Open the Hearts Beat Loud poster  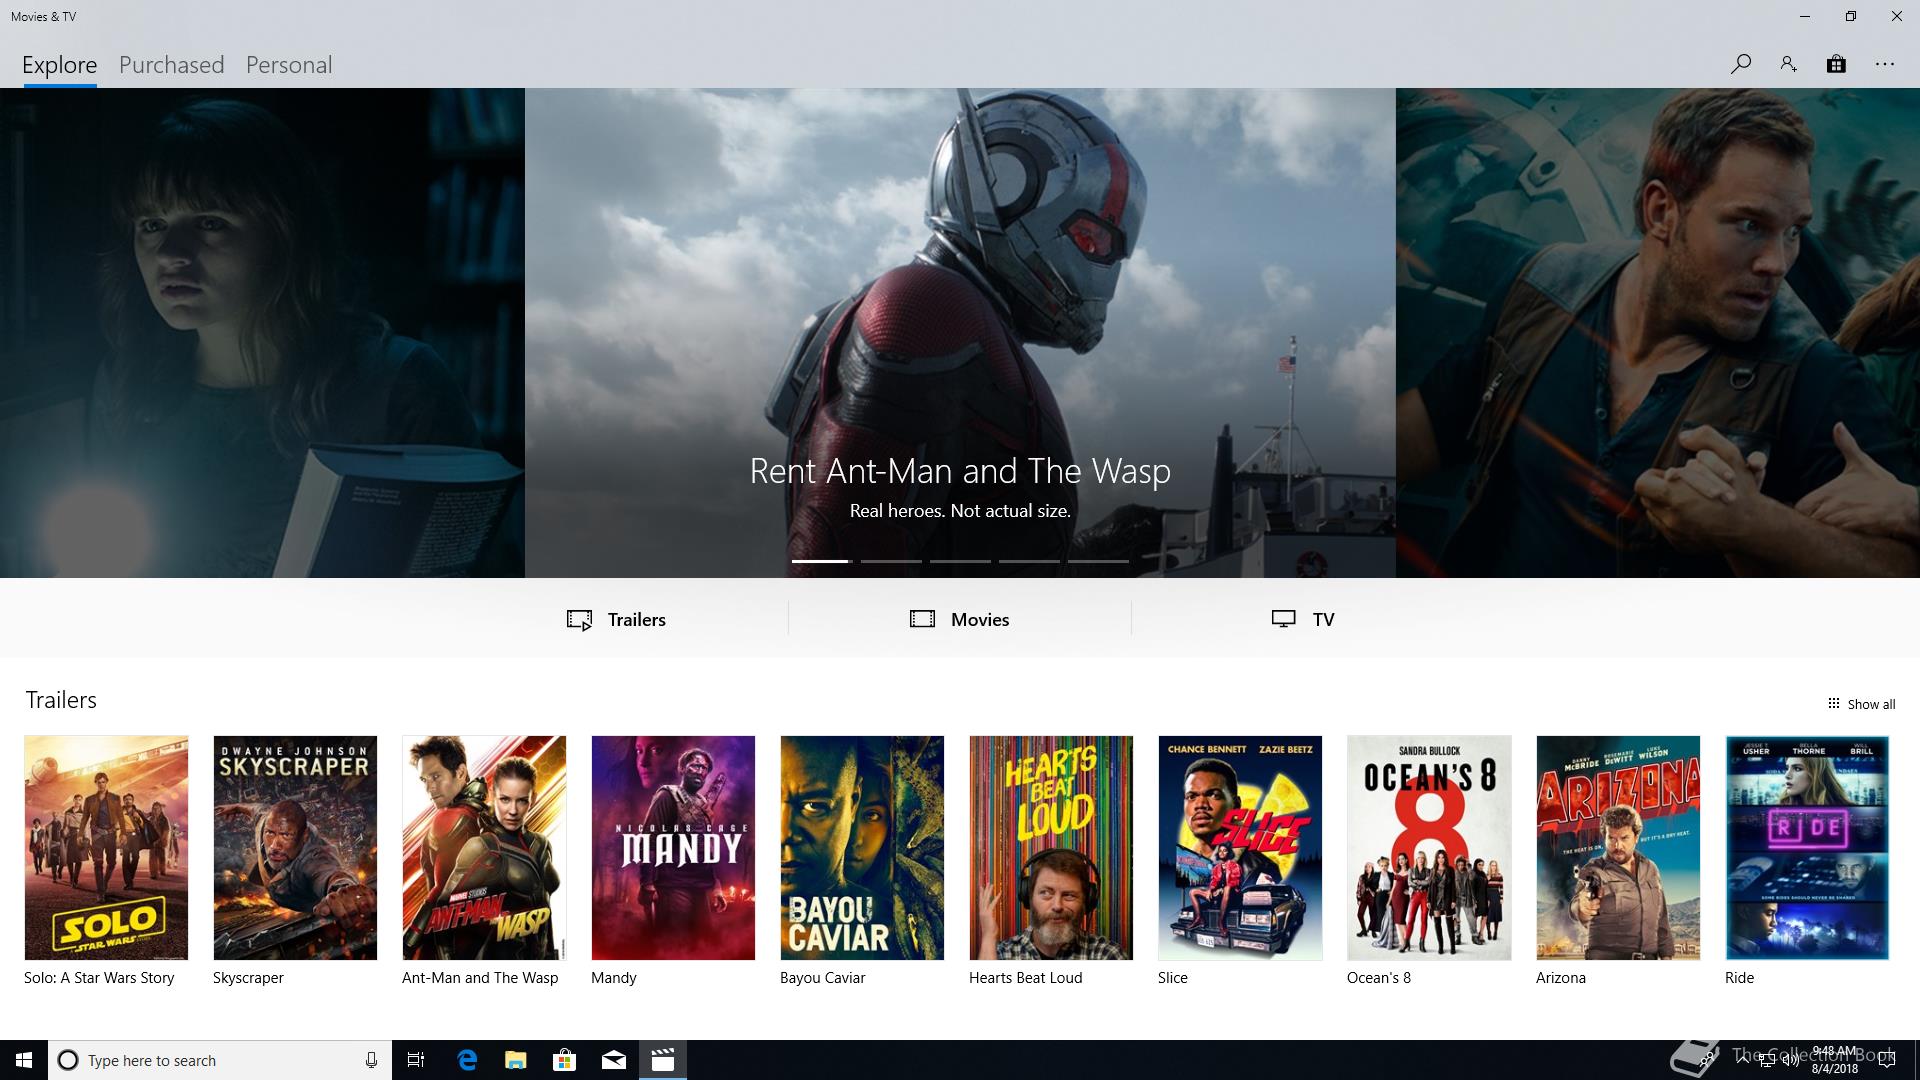click(1051, 848)
